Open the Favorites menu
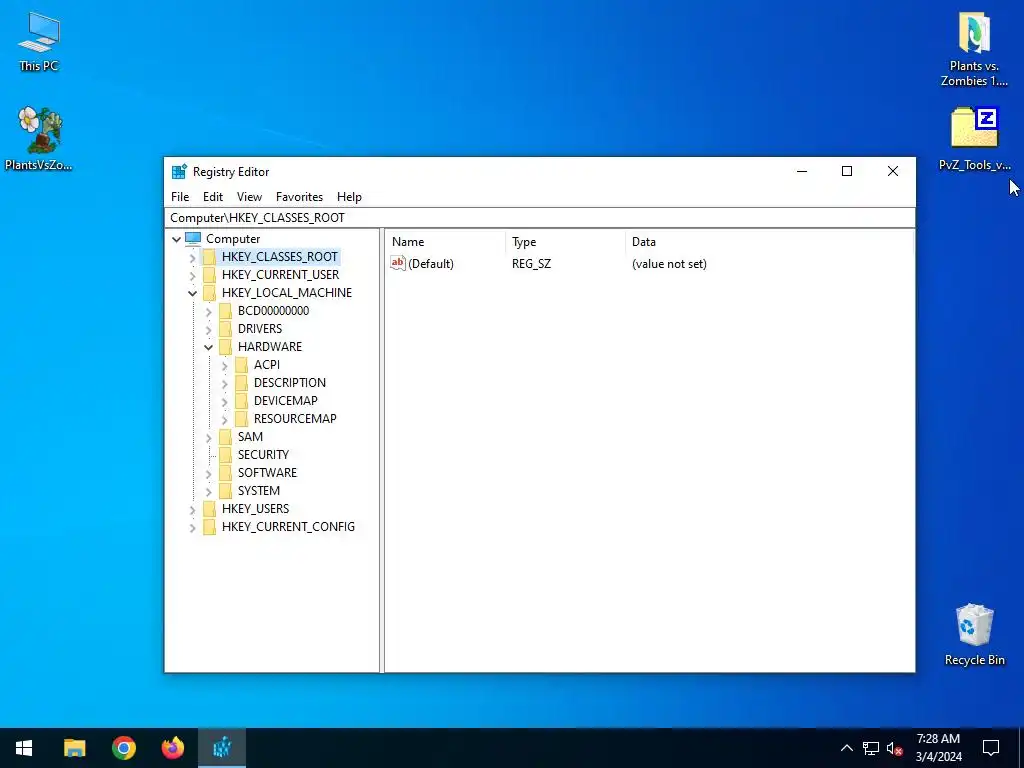The image size is (1024, 768). tap(299, 197)
